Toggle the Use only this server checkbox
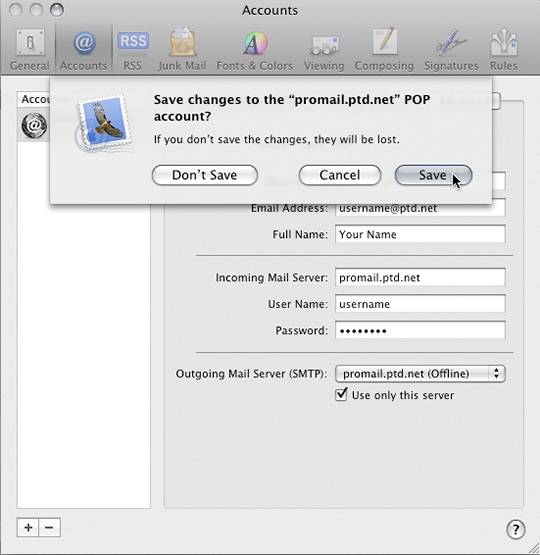This screenshot has height=555, width=540. tap(341, 395)
